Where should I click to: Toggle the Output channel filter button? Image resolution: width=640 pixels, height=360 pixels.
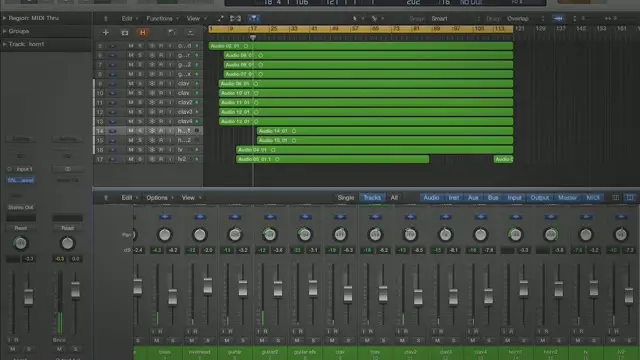(540, 198)
